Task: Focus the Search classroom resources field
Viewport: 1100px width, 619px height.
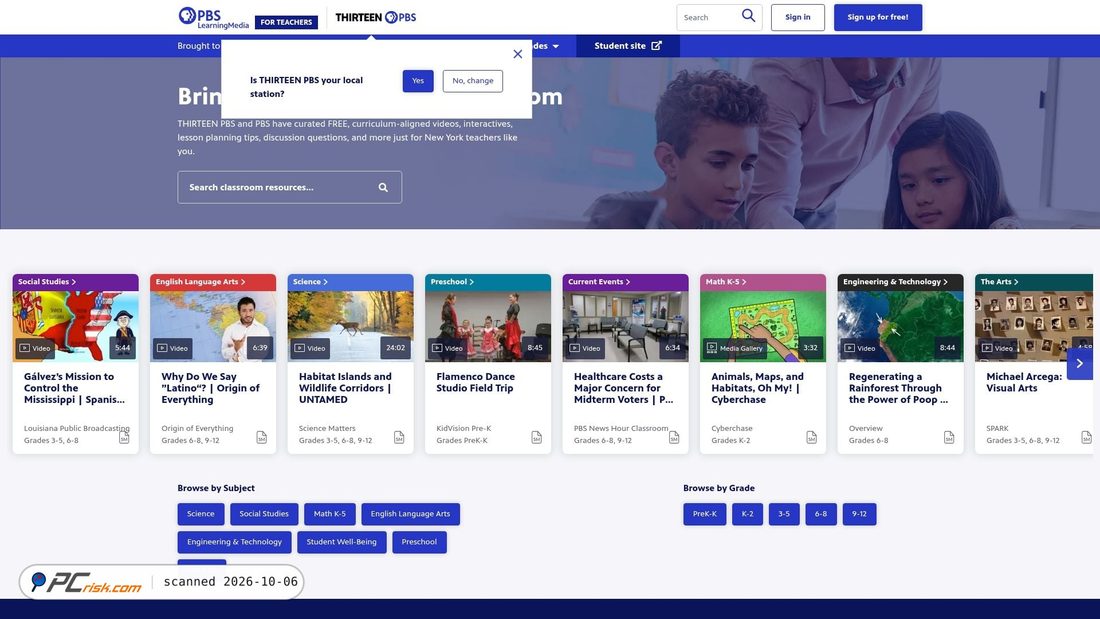Action: pos(290,187)
